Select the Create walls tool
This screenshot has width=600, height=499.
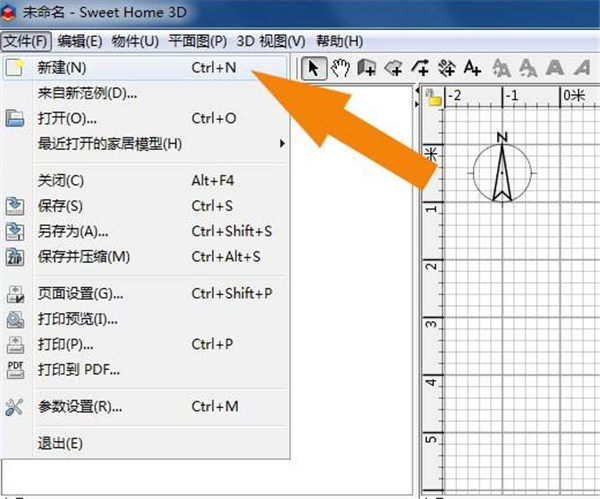click(x=367, y=68)
